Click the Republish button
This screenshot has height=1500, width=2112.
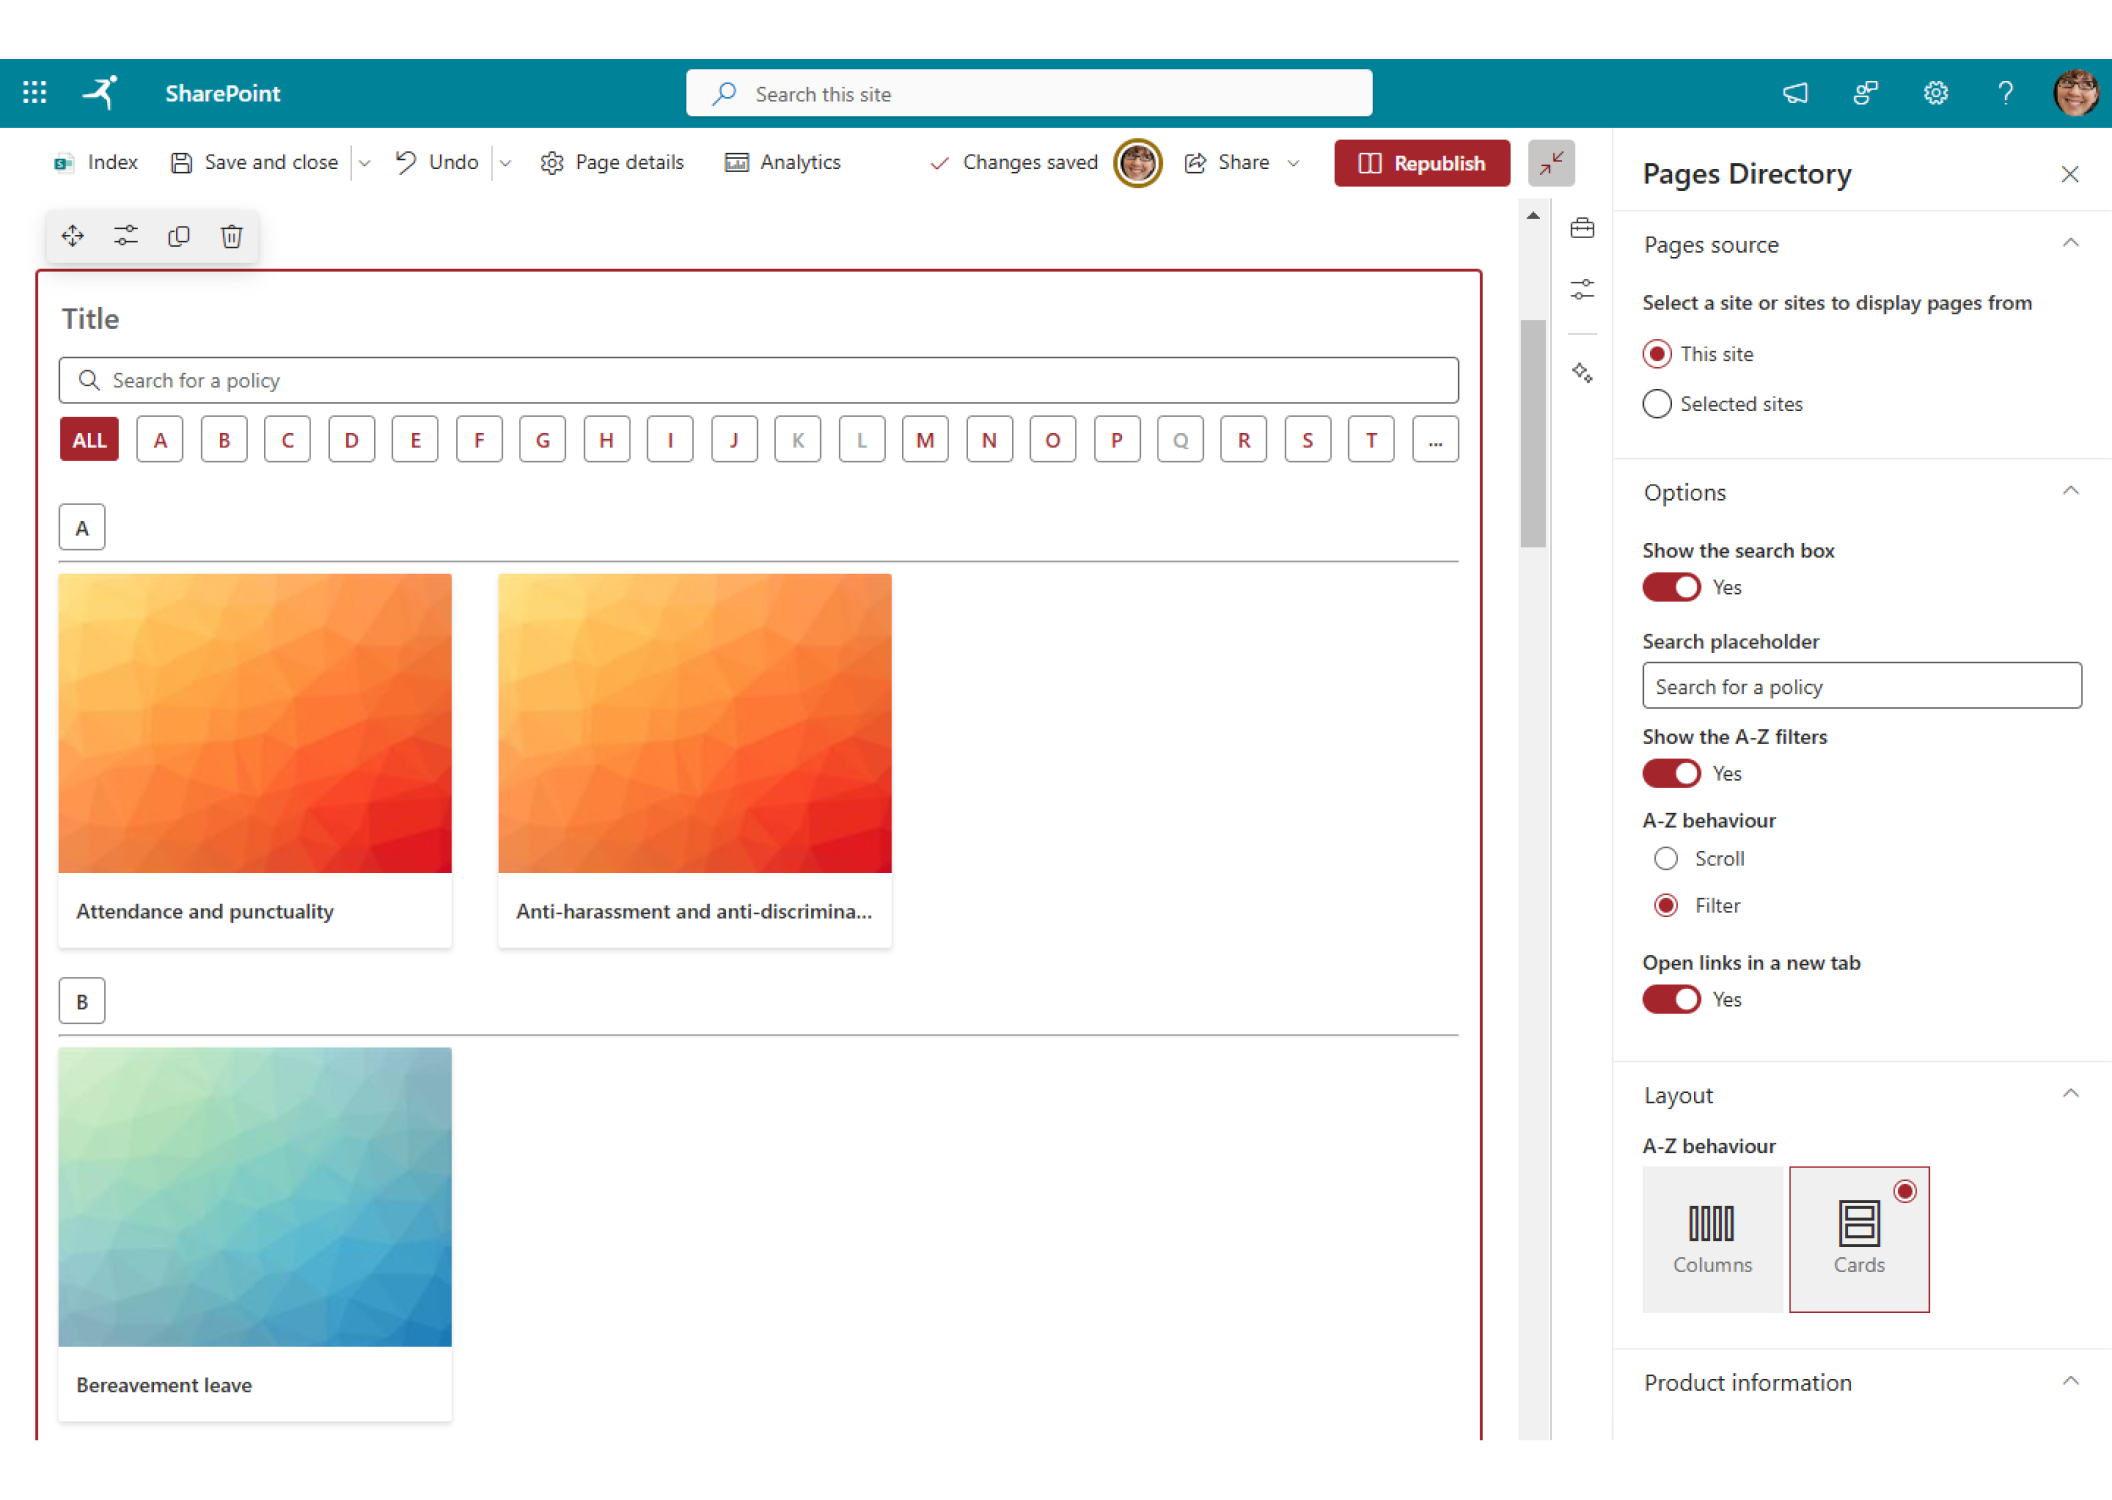pyautogui.click(x=1421, y=163)
